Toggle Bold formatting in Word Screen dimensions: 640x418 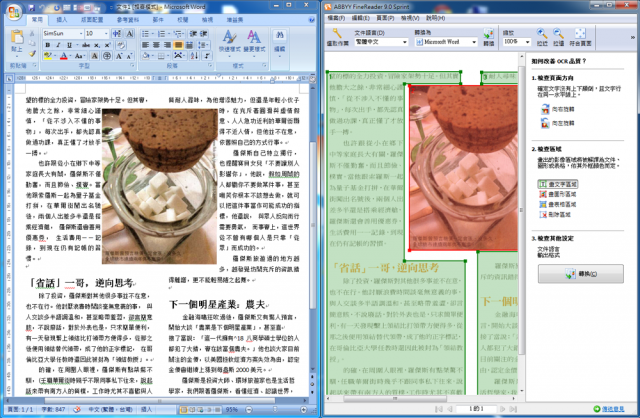pos(48,45)
